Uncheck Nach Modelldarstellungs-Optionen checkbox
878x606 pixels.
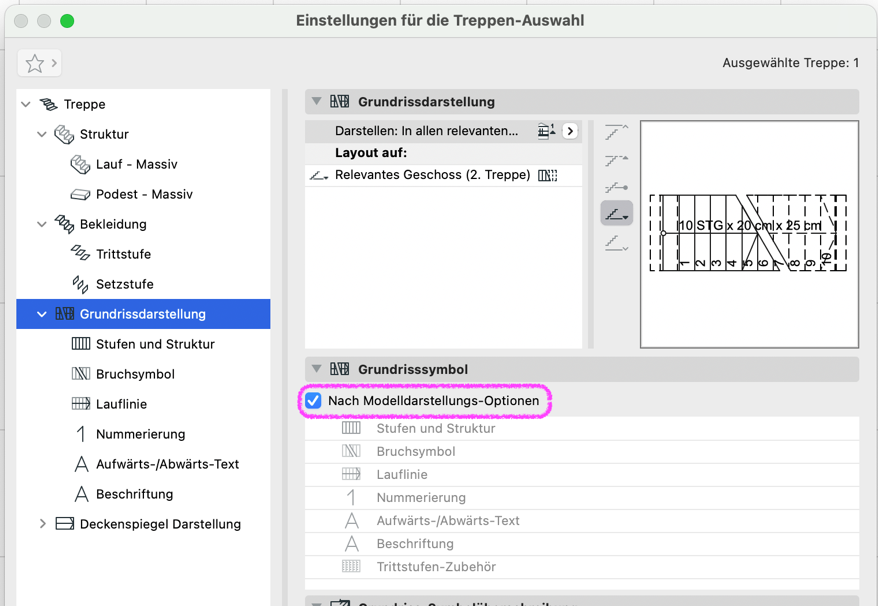click(x=314, y=401)
